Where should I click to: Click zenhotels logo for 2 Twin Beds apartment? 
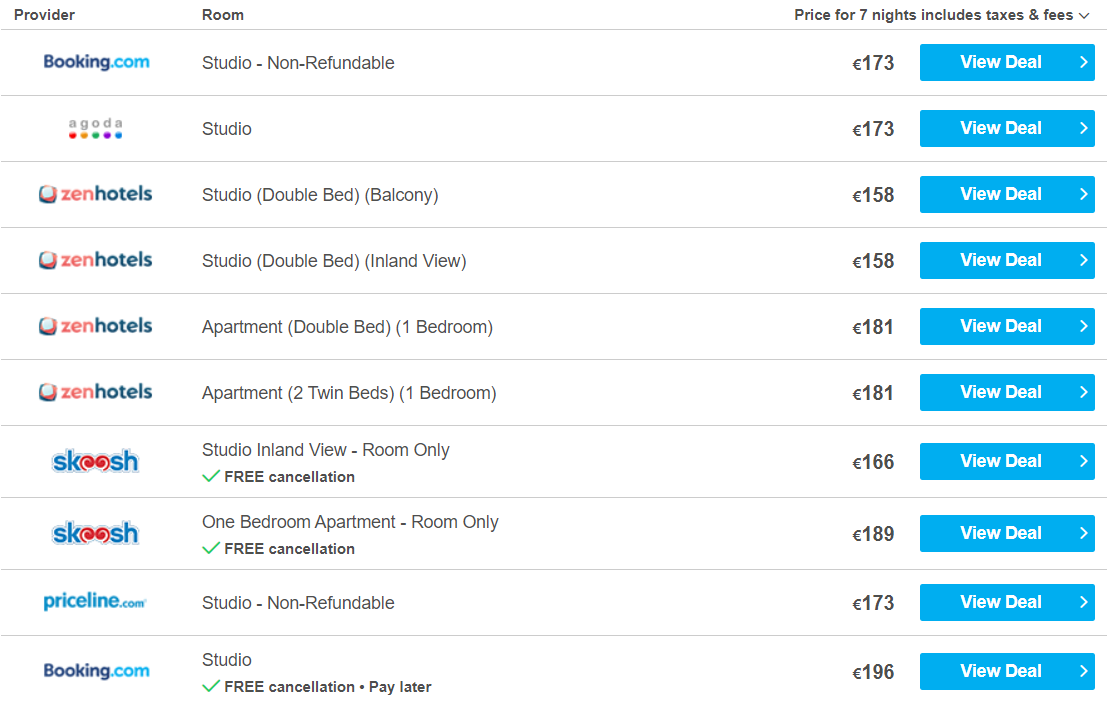96,392
